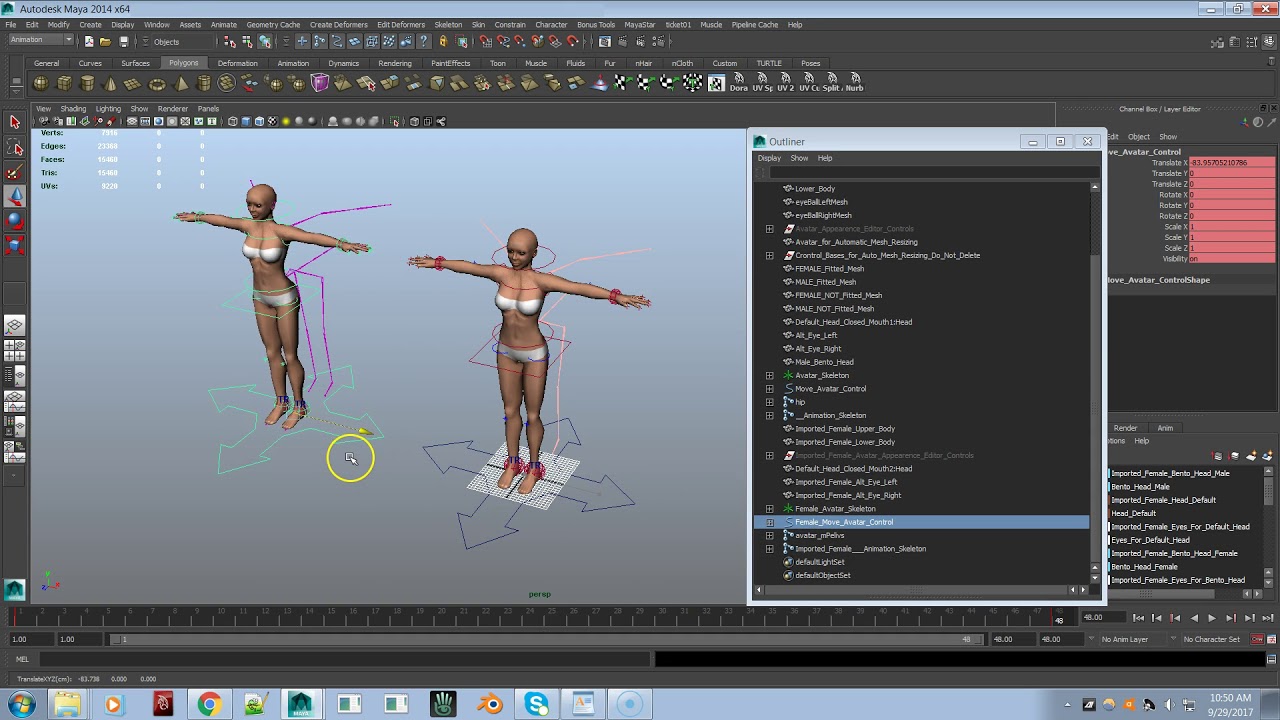Click the Nurb shelf script icon
The height and width of the screenshot is (720, 1280).
[x=855, y=82]
